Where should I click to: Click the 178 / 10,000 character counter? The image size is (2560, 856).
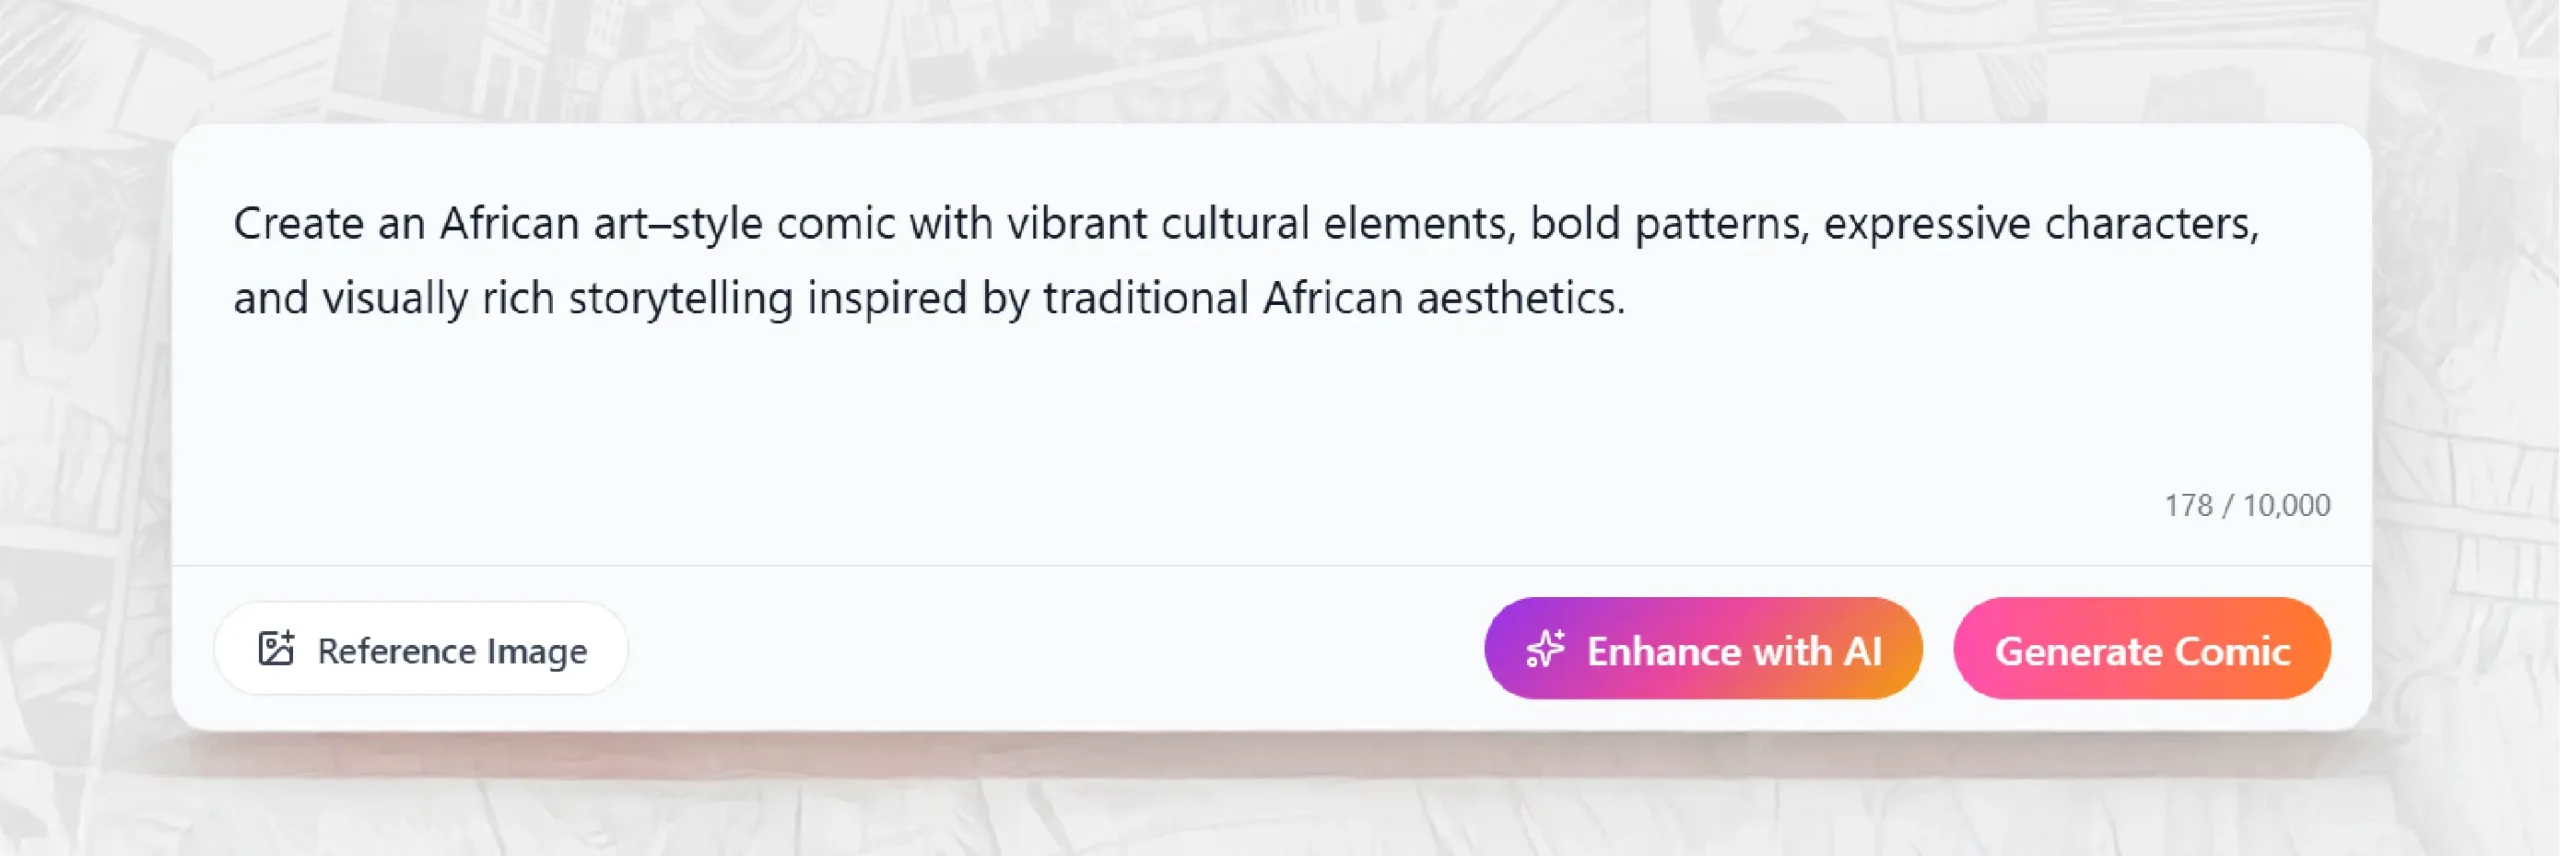pyautogui.click(x=2247, y=505)
